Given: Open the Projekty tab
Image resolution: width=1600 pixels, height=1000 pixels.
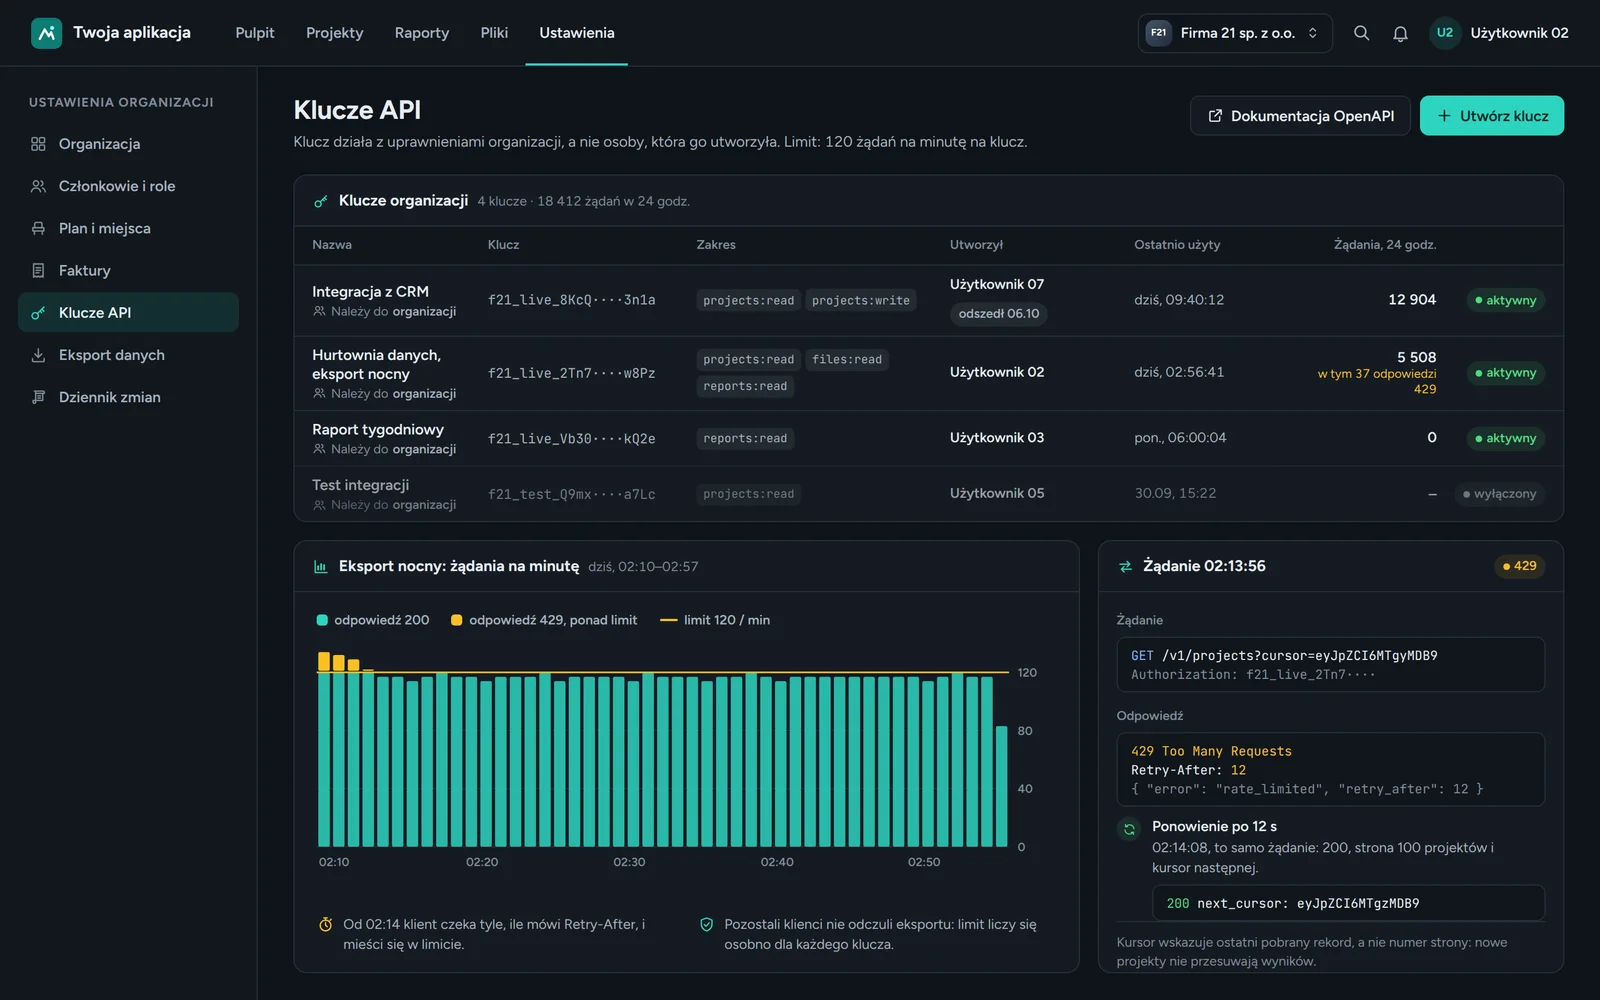Looking at the screenshot, I should click(x=335, y=33).
